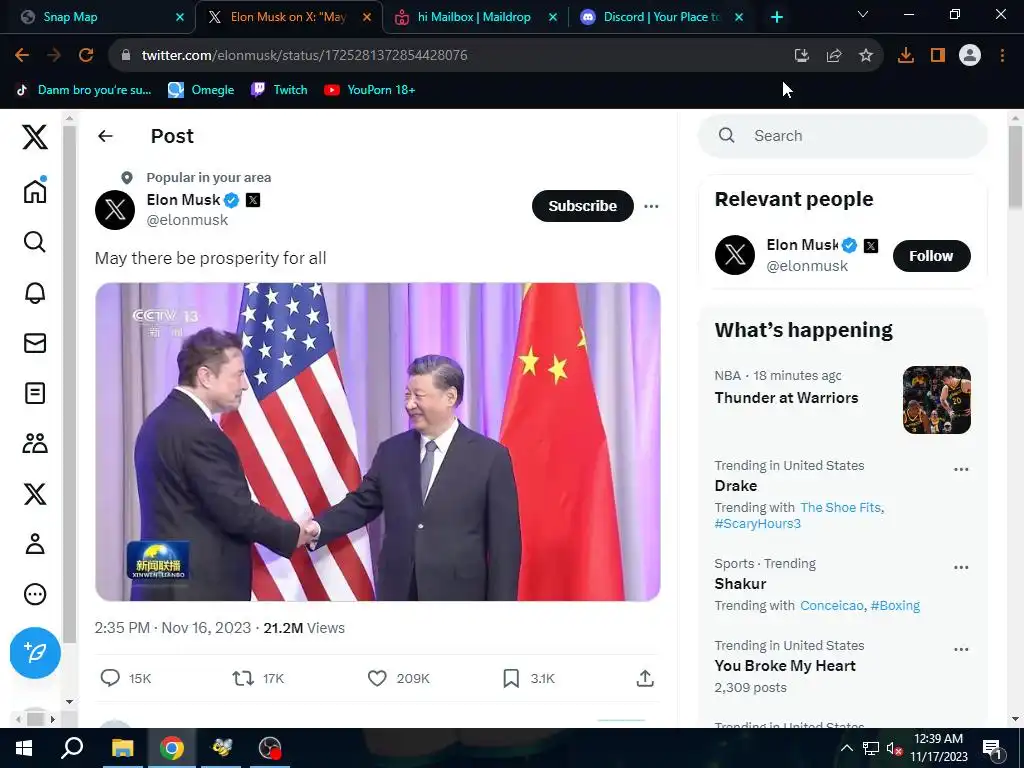Bookmark the post (3.1K icon)
The width and height of the screenshot is (1024, 768).
(x=511, y=678)
